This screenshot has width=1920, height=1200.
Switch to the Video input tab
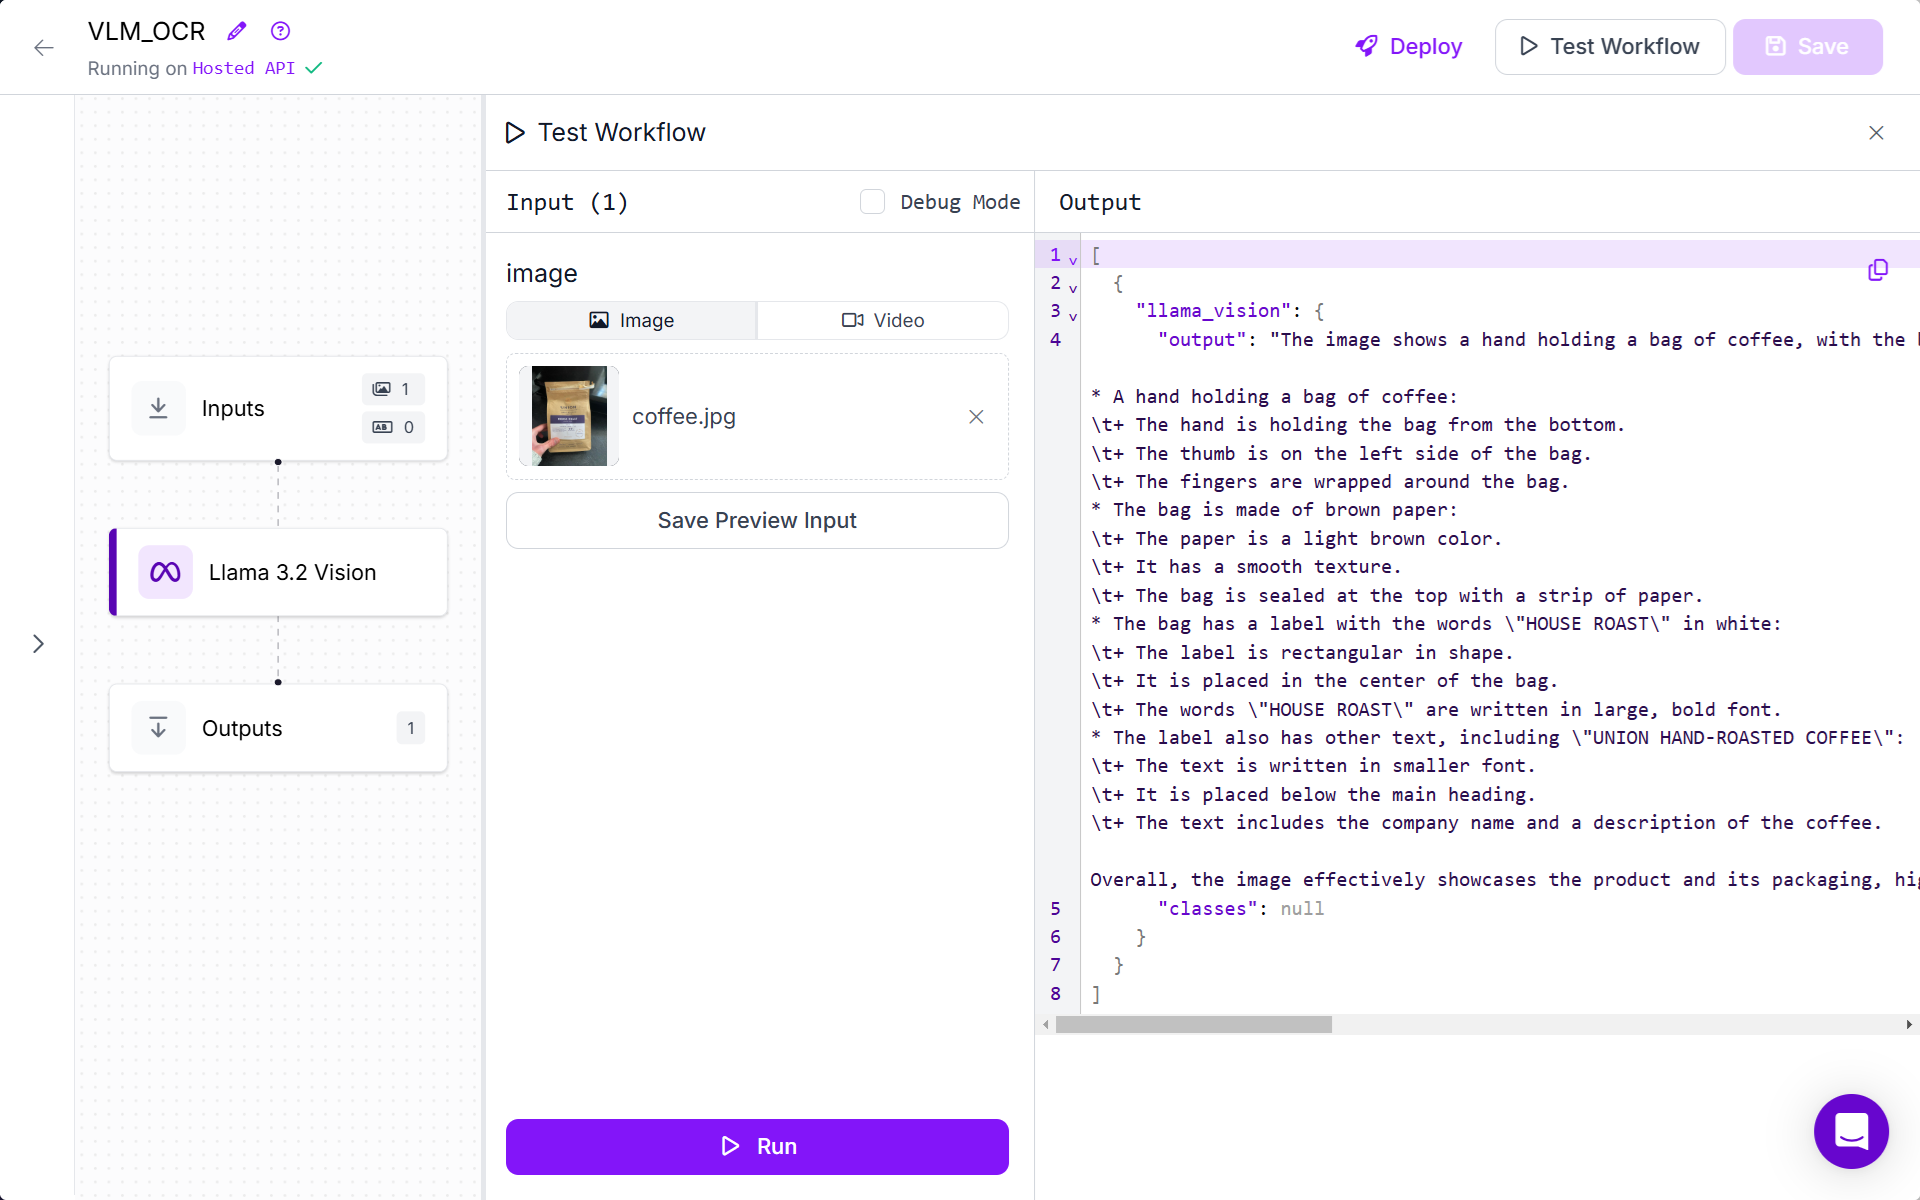coord(882,320)
